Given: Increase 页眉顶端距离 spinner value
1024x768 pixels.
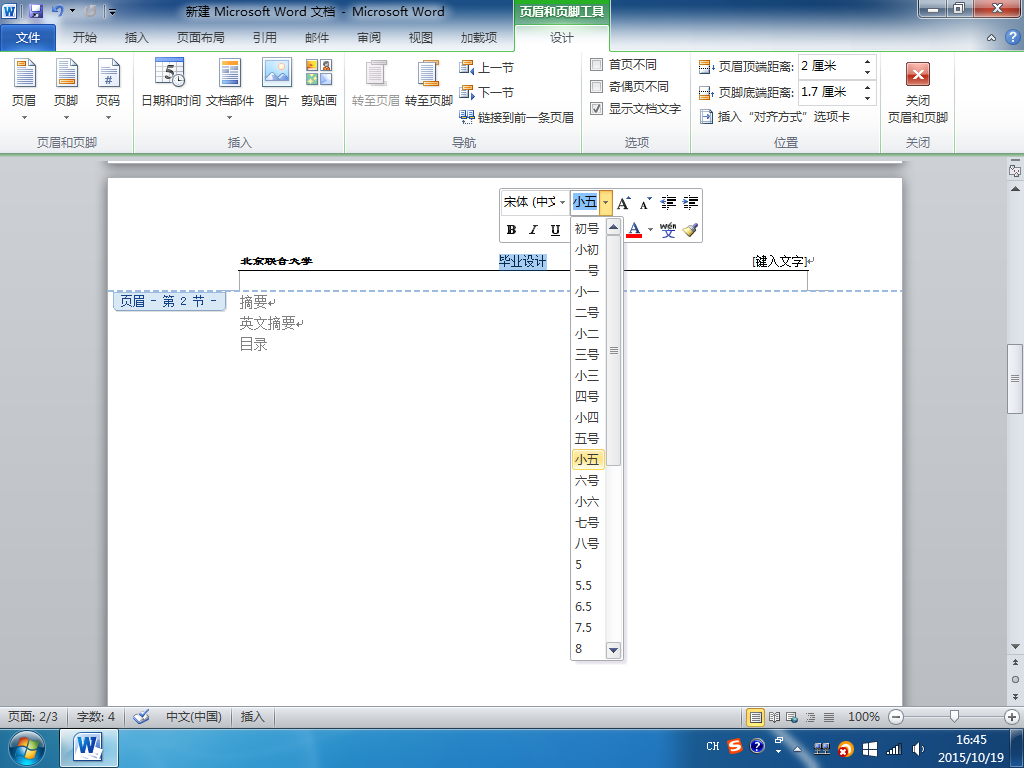Looking at the screenshot, I should pos(867,61).
